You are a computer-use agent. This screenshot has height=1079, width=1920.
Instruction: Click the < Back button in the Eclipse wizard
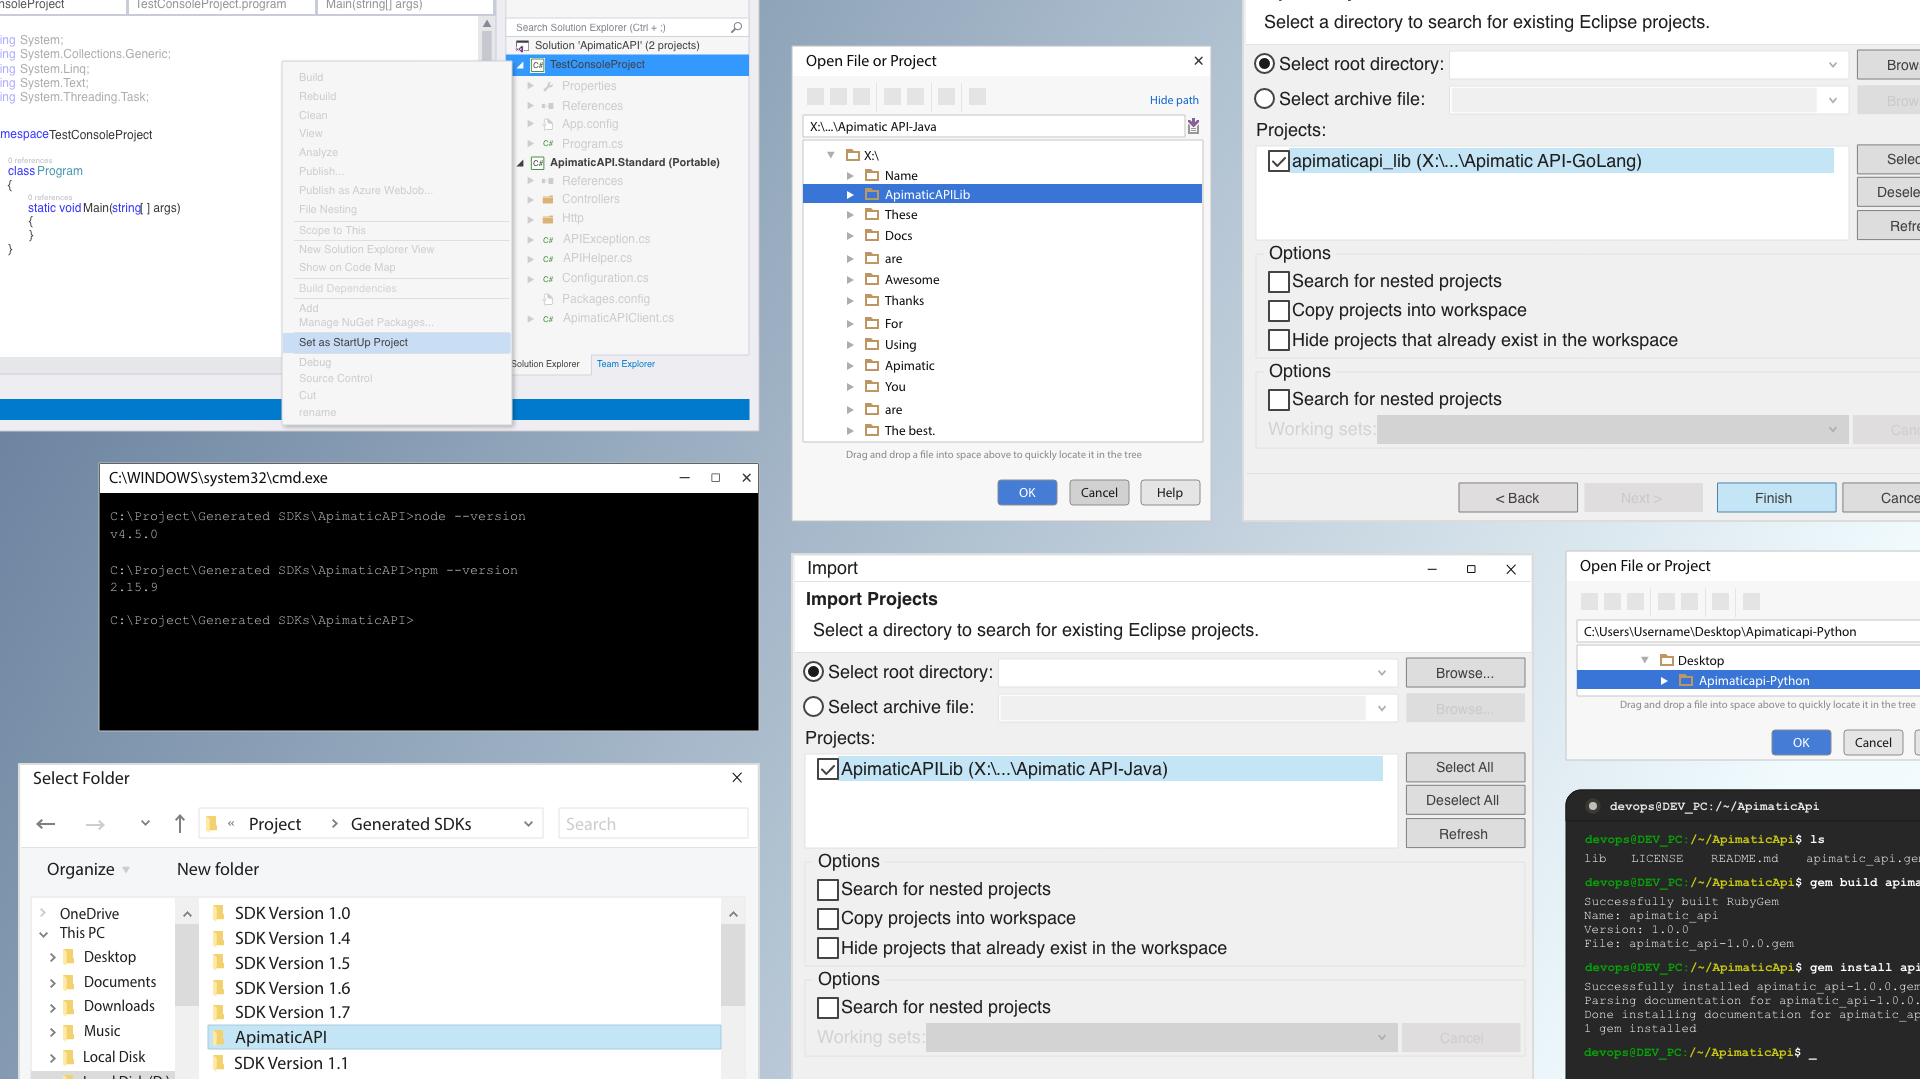[x=1518, y=497]
